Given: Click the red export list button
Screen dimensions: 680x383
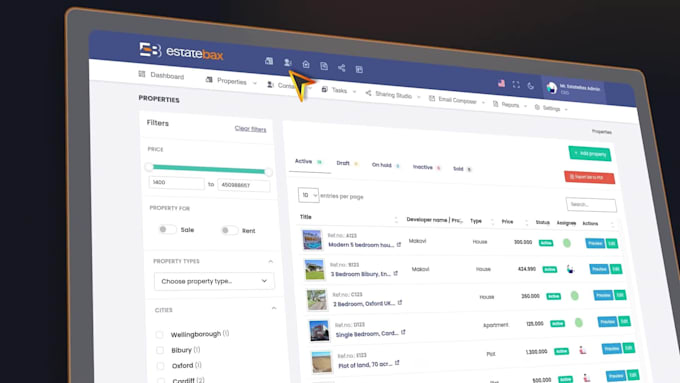Looking at the screenshot, I should click(x=589, y=177).
